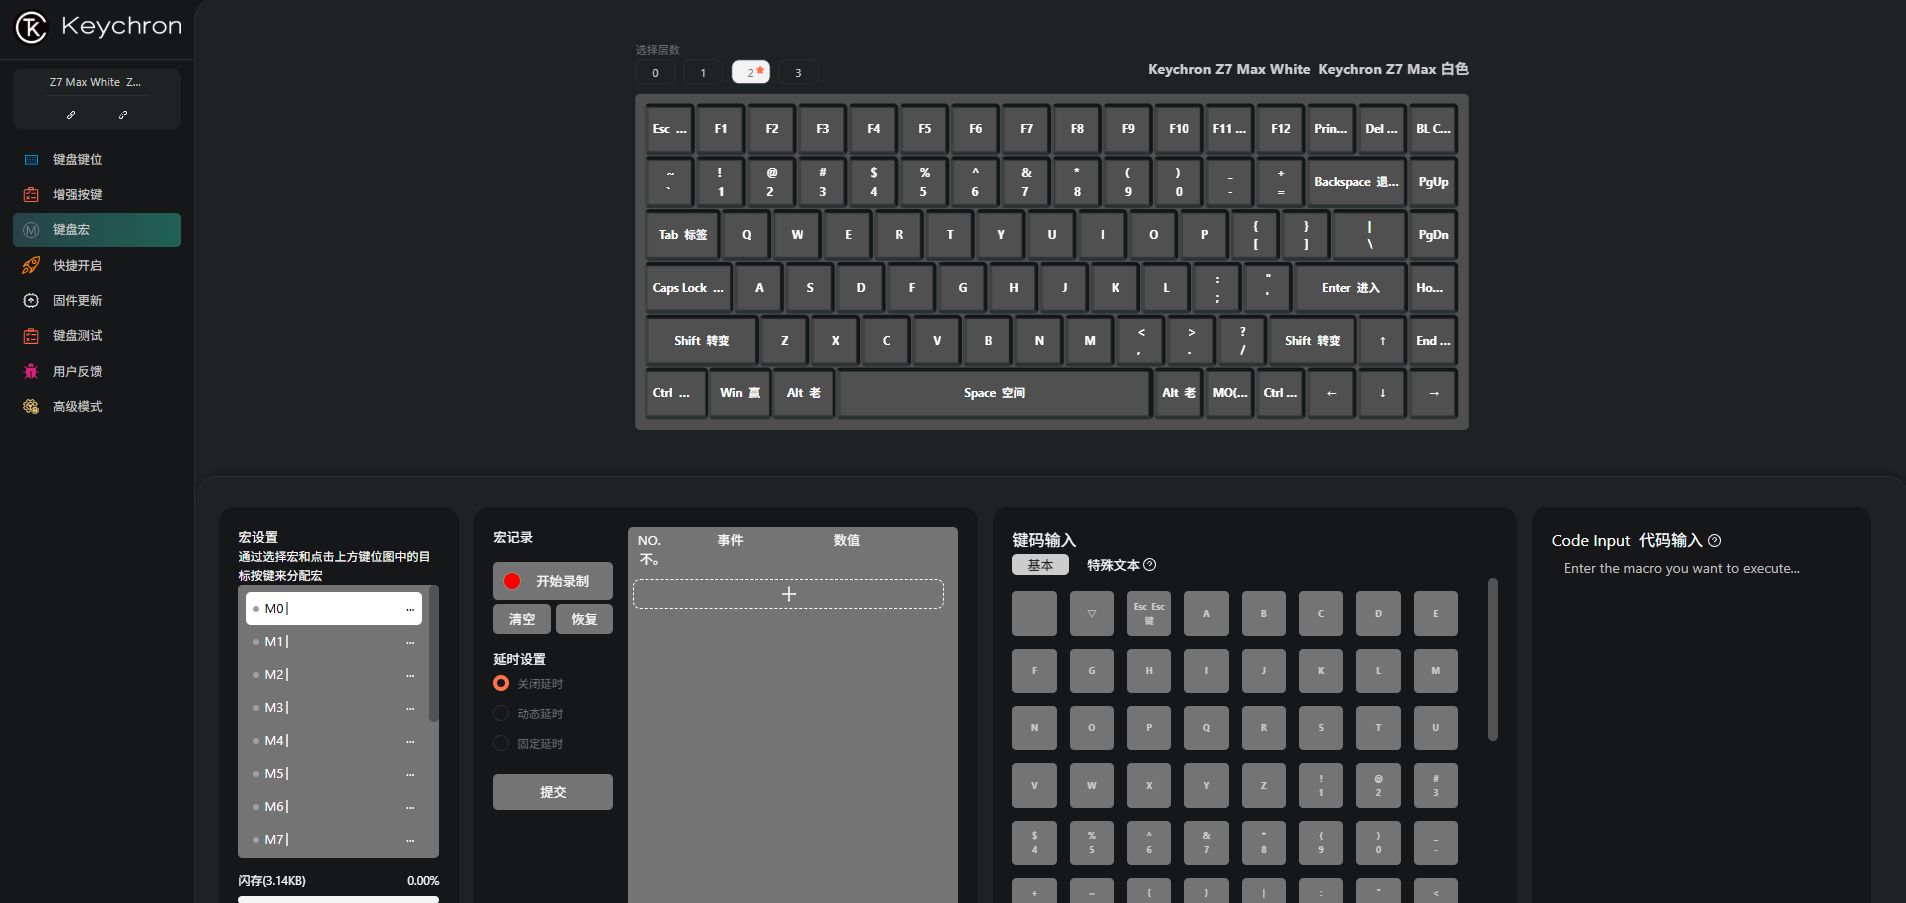
Task: Open the more options menu for macro M1
Action: tap(410, 642)
